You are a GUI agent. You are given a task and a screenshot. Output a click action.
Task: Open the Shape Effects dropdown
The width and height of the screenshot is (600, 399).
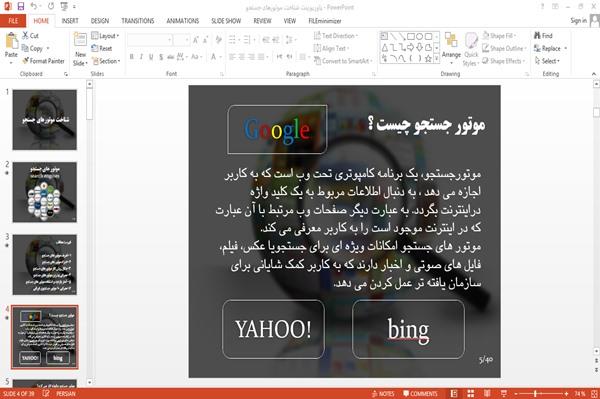pyautogui.click(x=504, y=61)
